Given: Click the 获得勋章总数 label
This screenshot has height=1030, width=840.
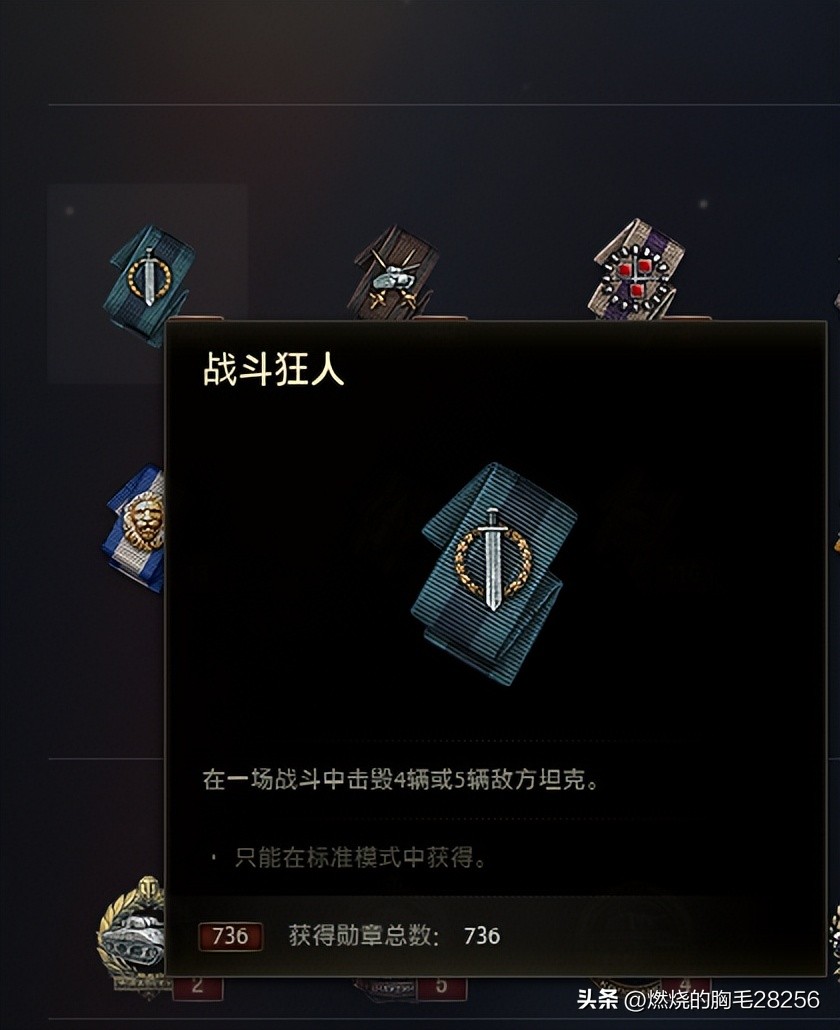Looking at the screenshot, I should coord(364,935).
